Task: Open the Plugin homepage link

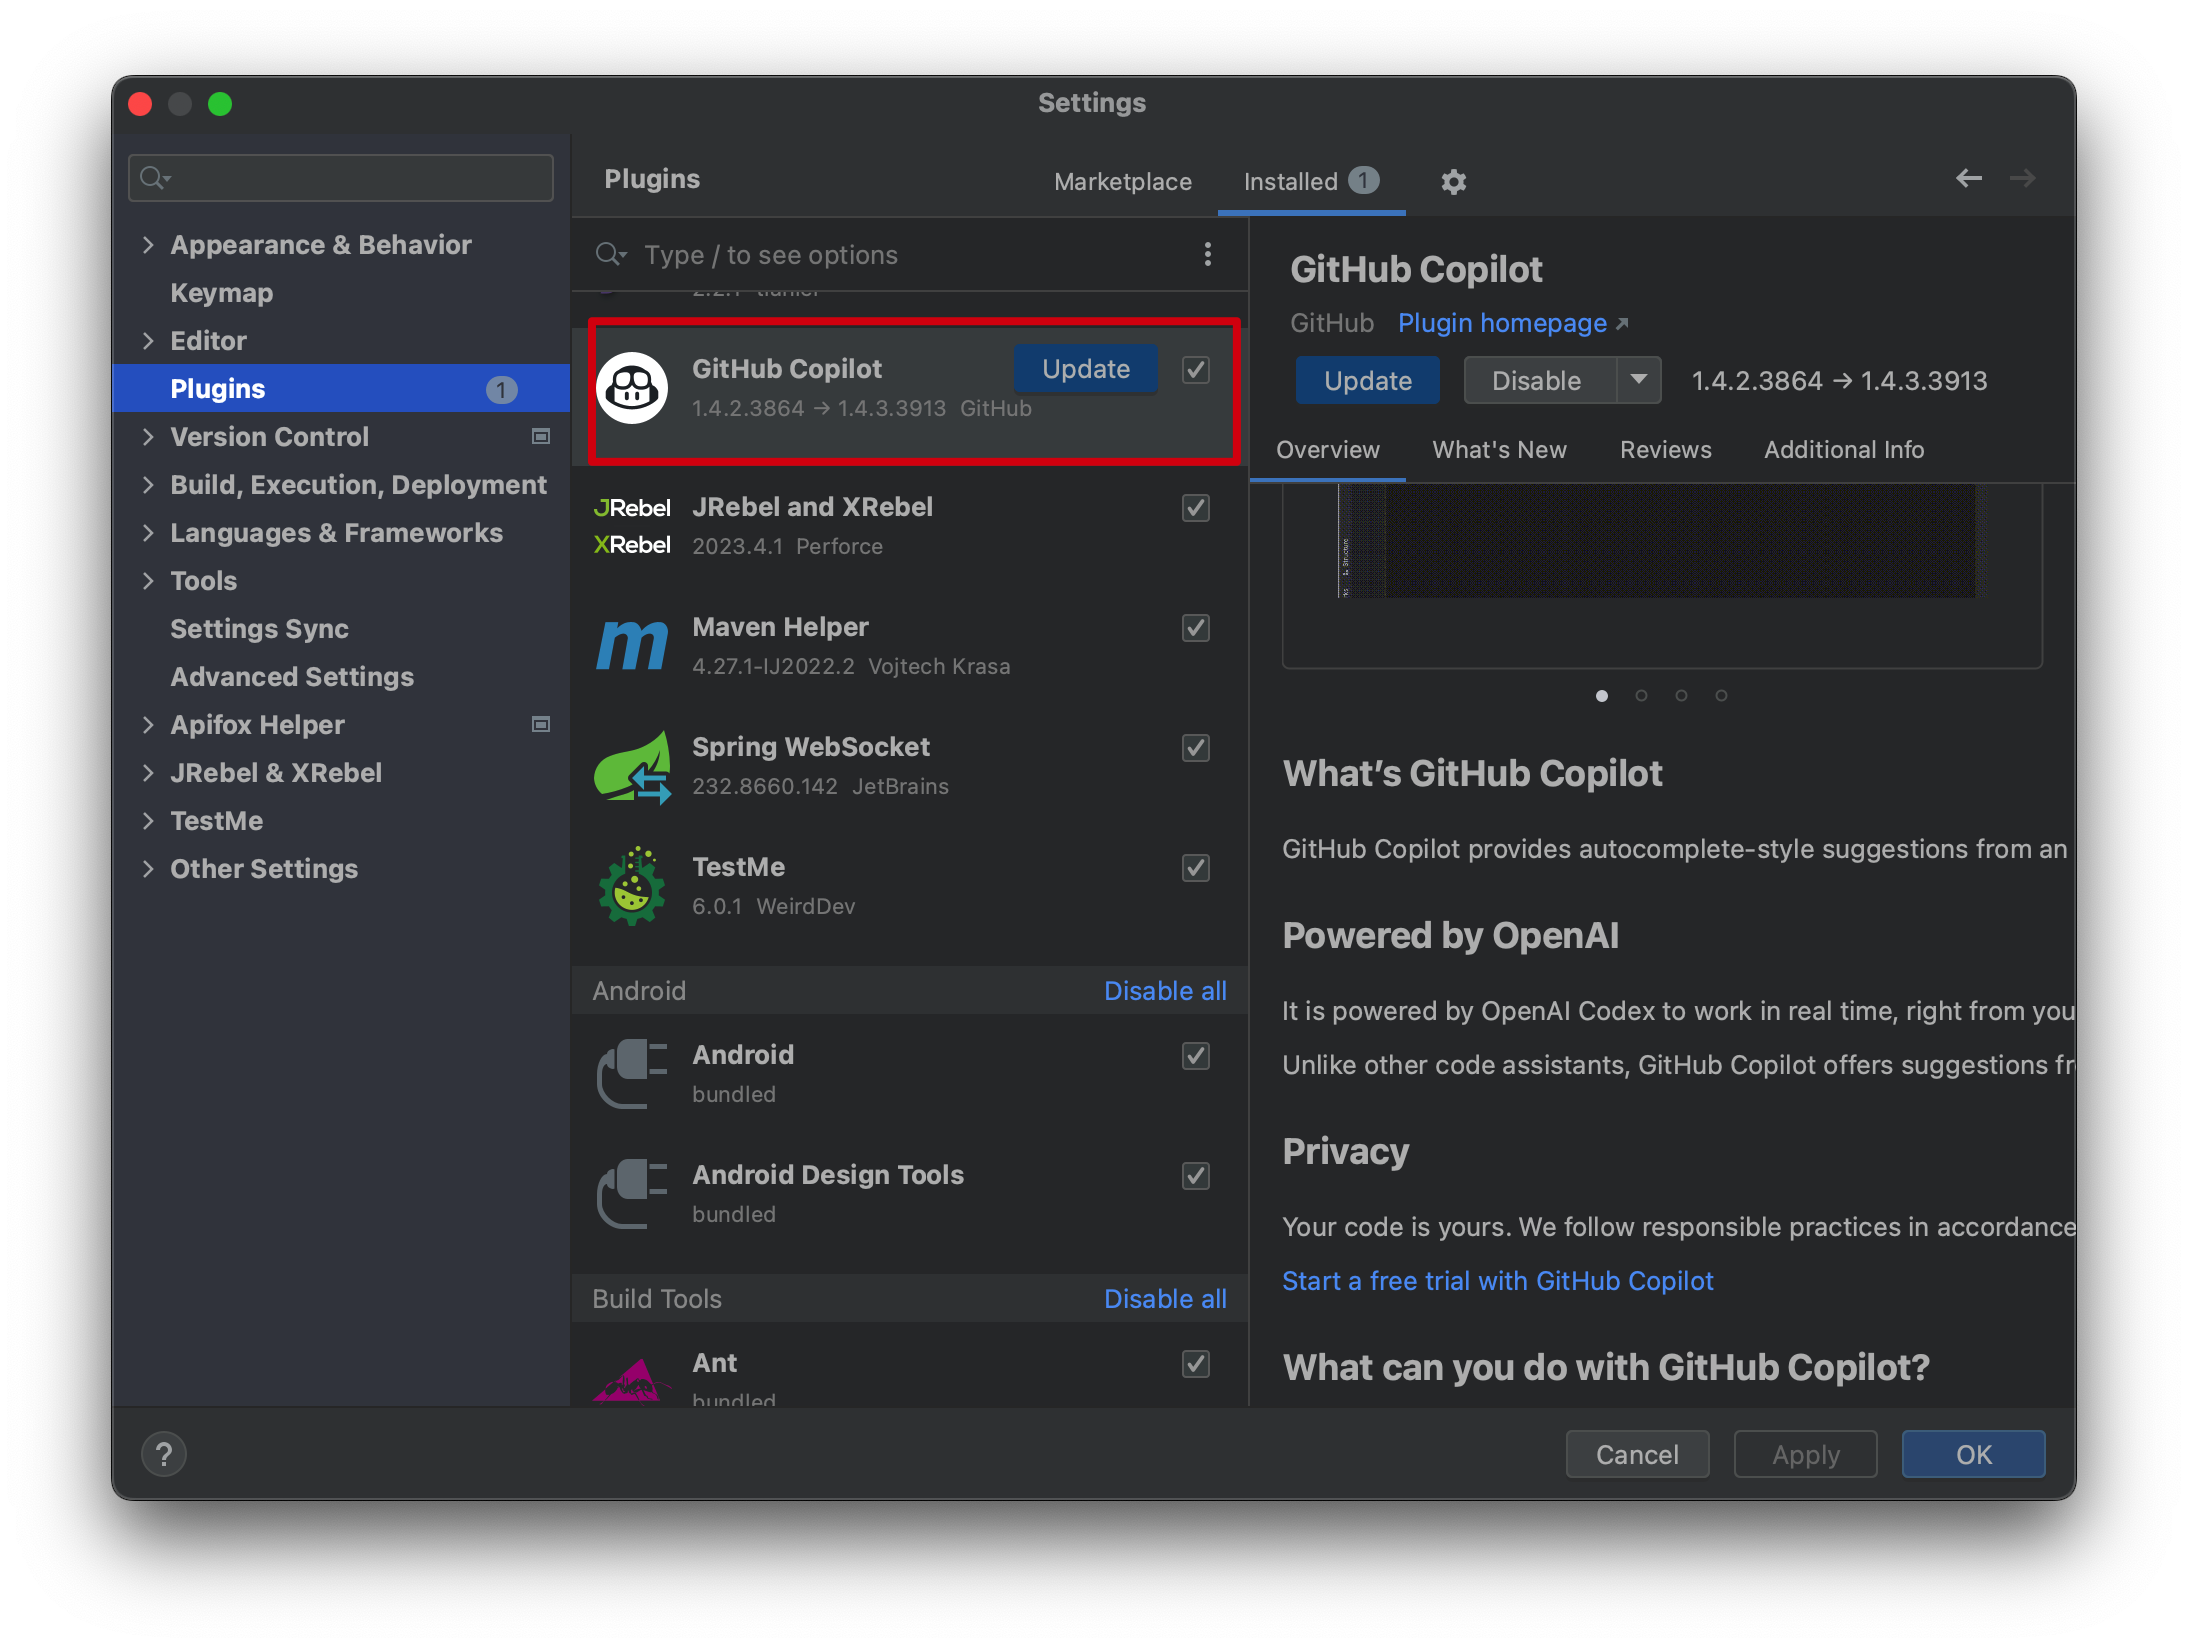Action: pyautogui.click(x=1513, y=322)
